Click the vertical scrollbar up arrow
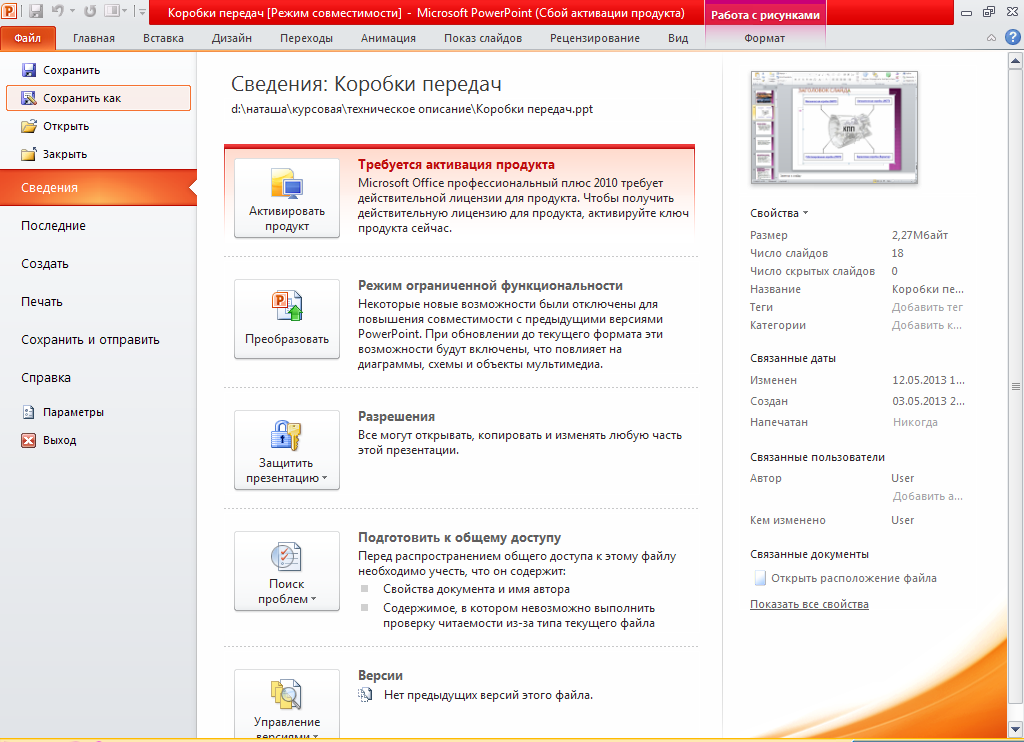Screen dimensions: 1024x742 point(1015,61)
